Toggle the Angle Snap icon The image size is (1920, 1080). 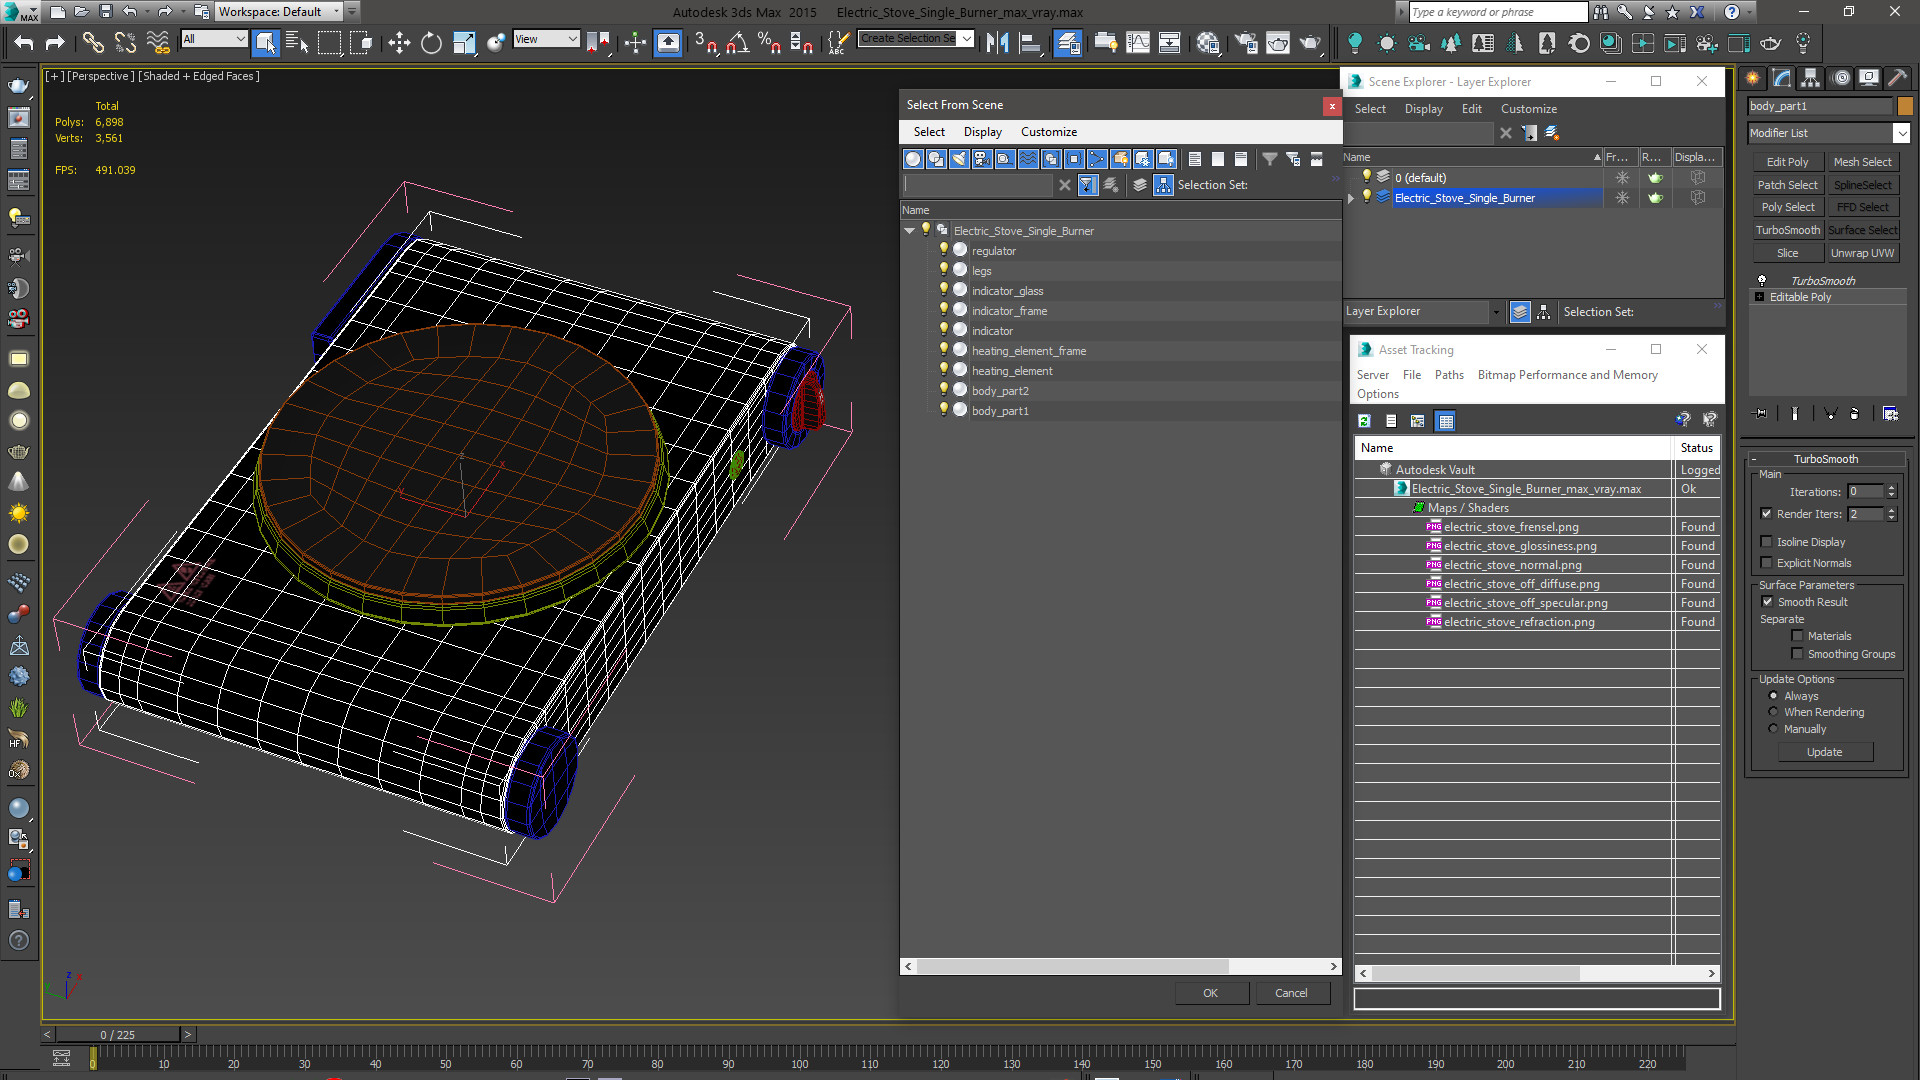click(x=737, y=42)
